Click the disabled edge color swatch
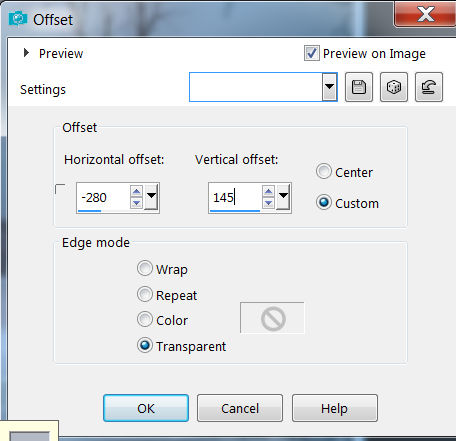Image resolution: width=456 pixels, height=441 pixels. click(x=272, y=318)
